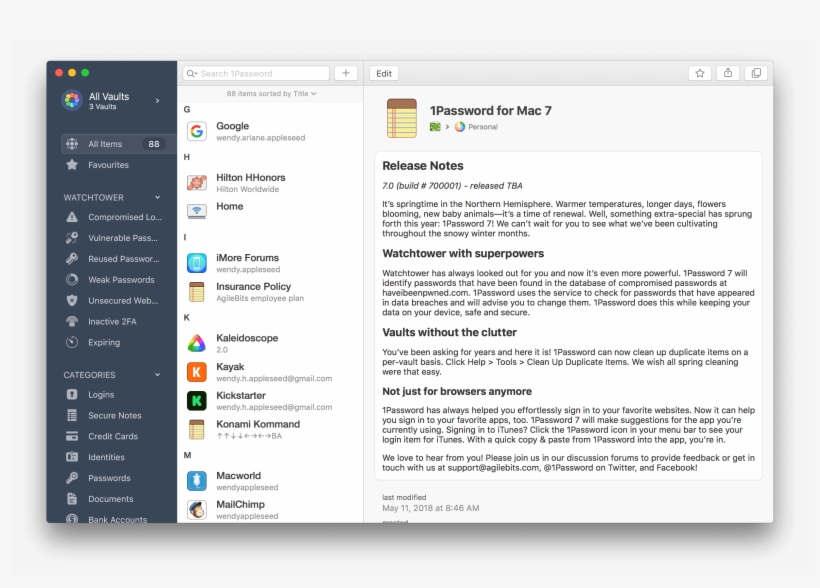The width and height of the screenshot is (820, 588).
Task: Click wendy.ariane.appleseed username text
Action: click(260, 138)
